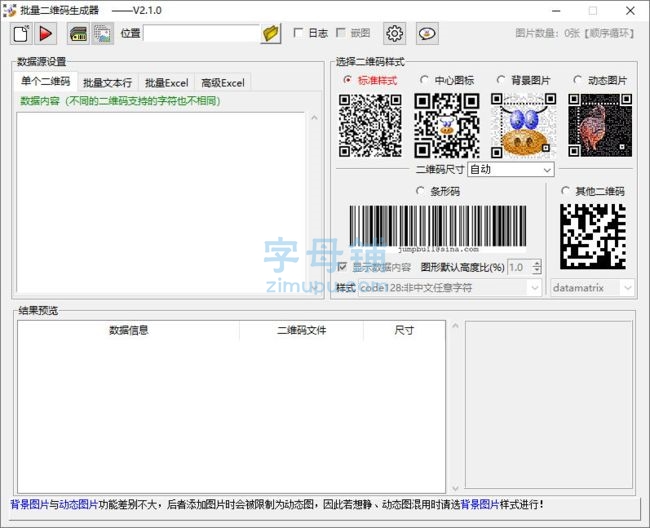Open the yellow folder browse icon

[271, 33]
